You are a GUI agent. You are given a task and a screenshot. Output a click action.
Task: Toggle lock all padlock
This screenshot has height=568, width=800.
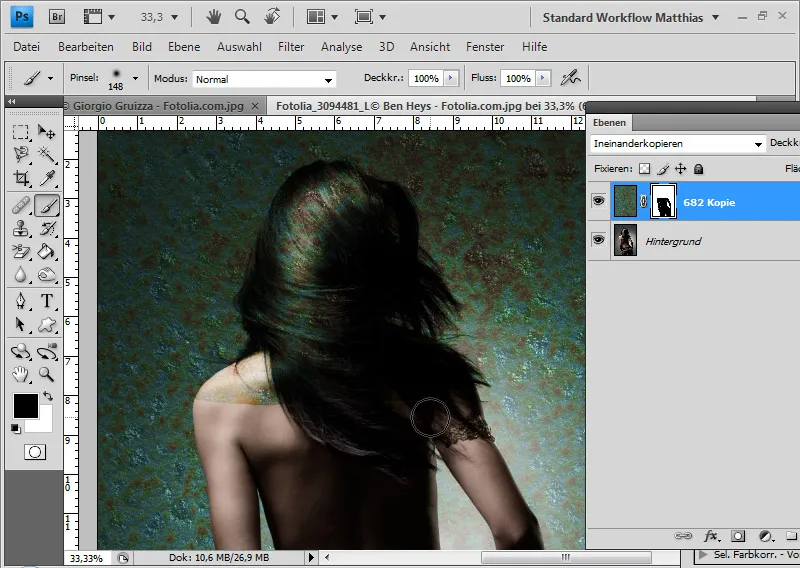698,168
